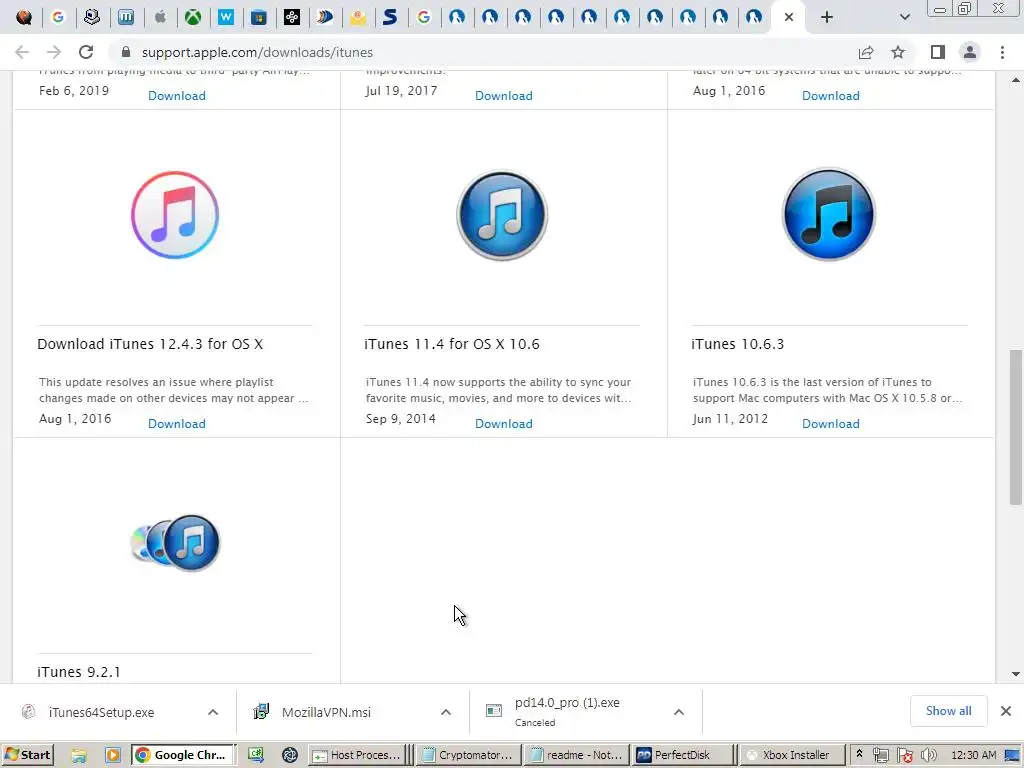Switch to the readme Notepad window
Viewport: 1024px width, 768px height.
pyautogui.click(x=577, y=755)
